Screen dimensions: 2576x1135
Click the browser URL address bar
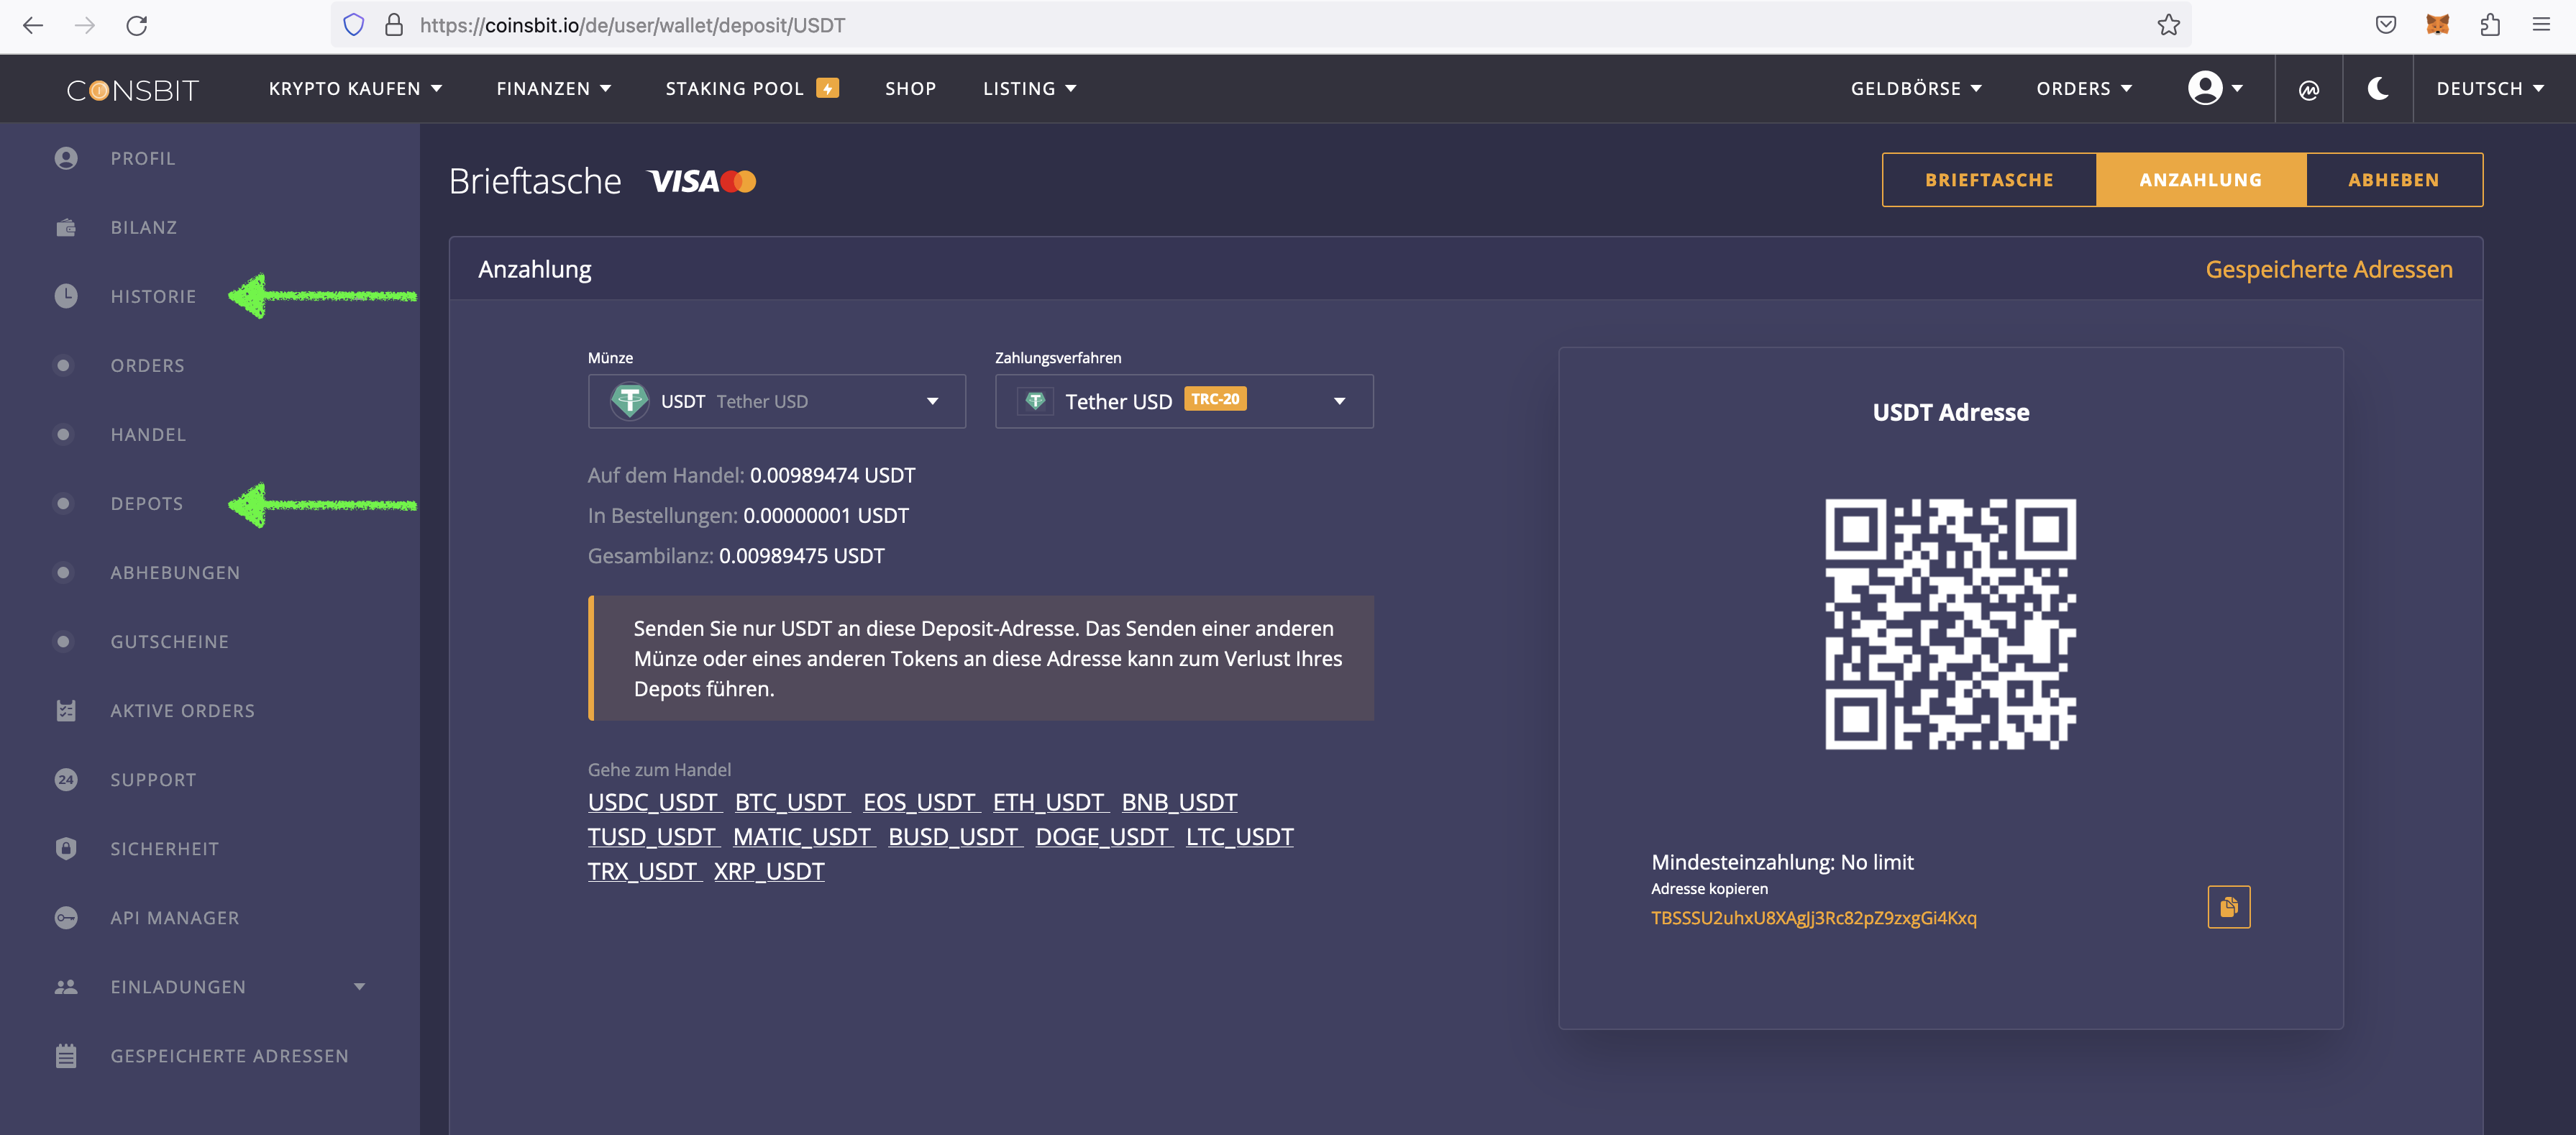click(1260, 25)
